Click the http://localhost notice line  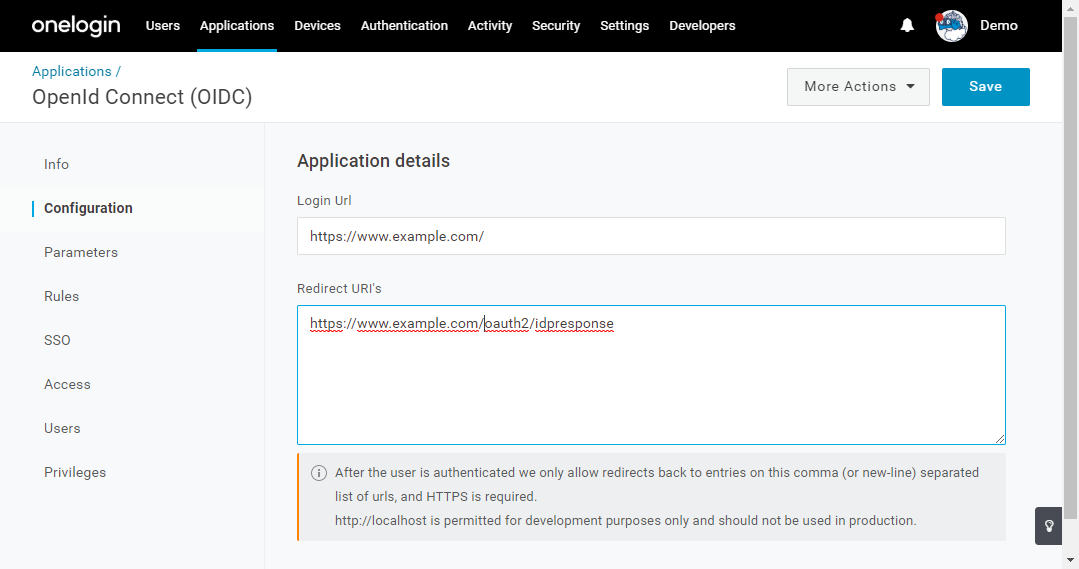(626, 521)
